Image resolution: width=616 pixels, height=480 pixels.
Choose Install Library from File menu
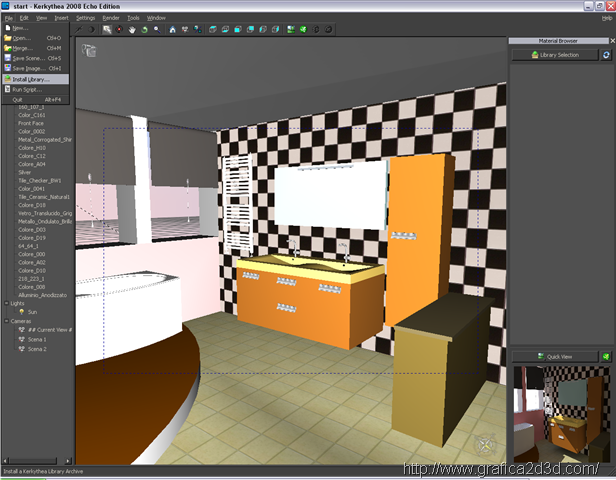35,78
